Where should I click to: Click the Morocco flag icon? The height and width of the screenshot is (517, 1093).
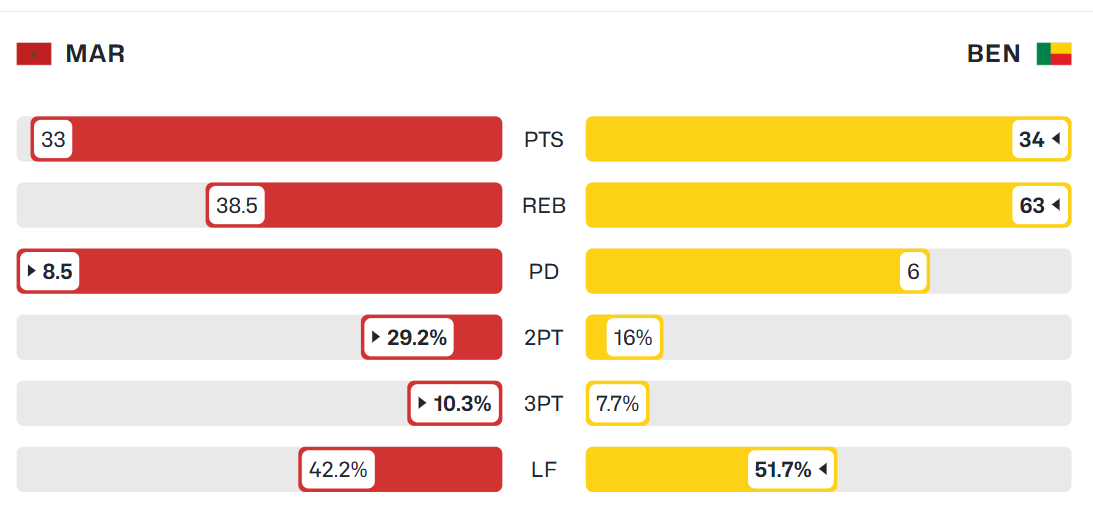point(34,54)
